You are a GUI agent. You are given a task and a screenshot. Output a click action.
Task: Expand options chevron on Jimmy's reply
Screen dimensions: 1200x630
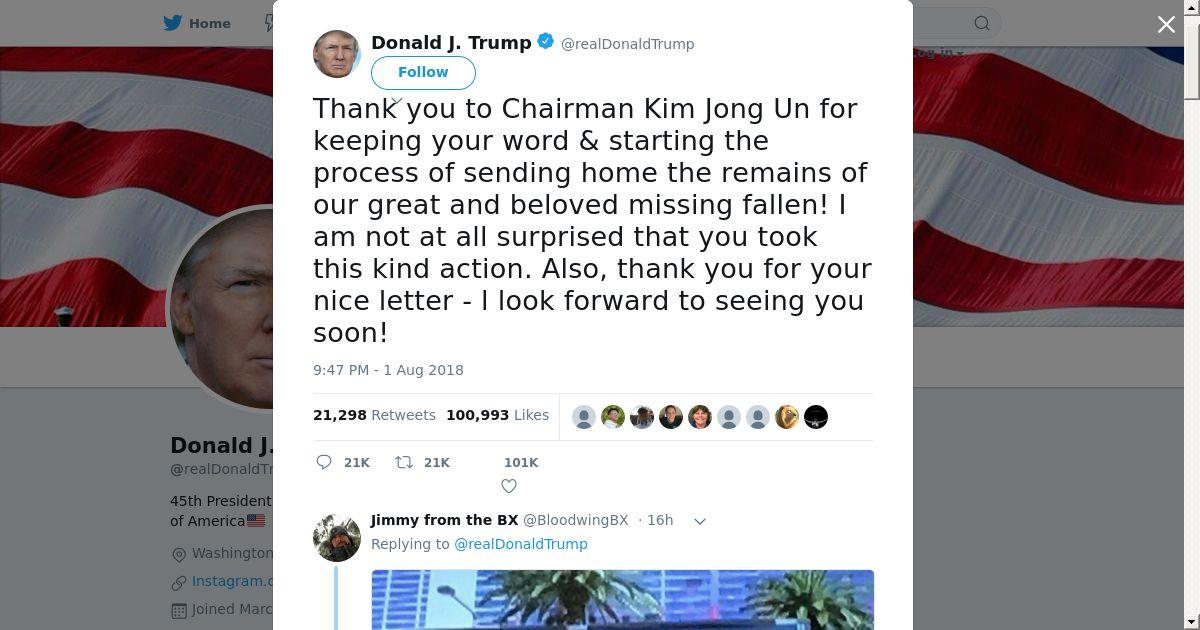[x=700, y=521]
